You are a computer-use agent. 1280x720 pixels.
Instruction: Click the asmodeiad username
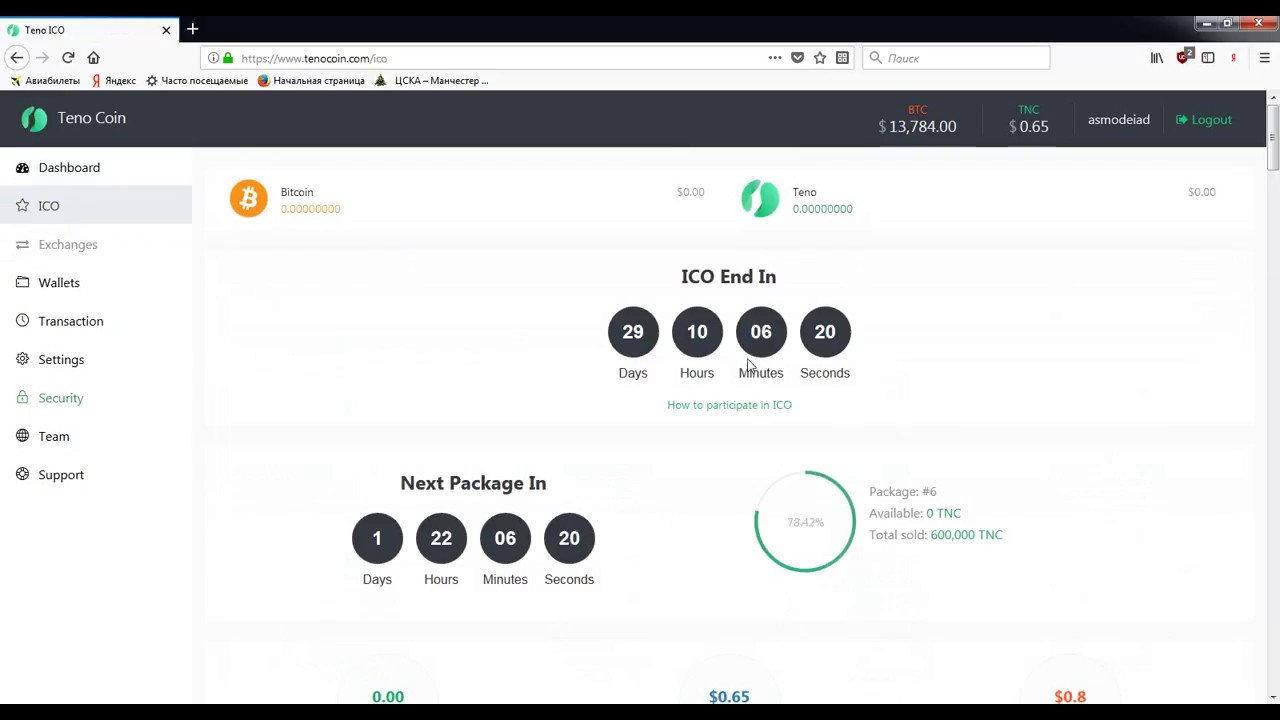1118,119
